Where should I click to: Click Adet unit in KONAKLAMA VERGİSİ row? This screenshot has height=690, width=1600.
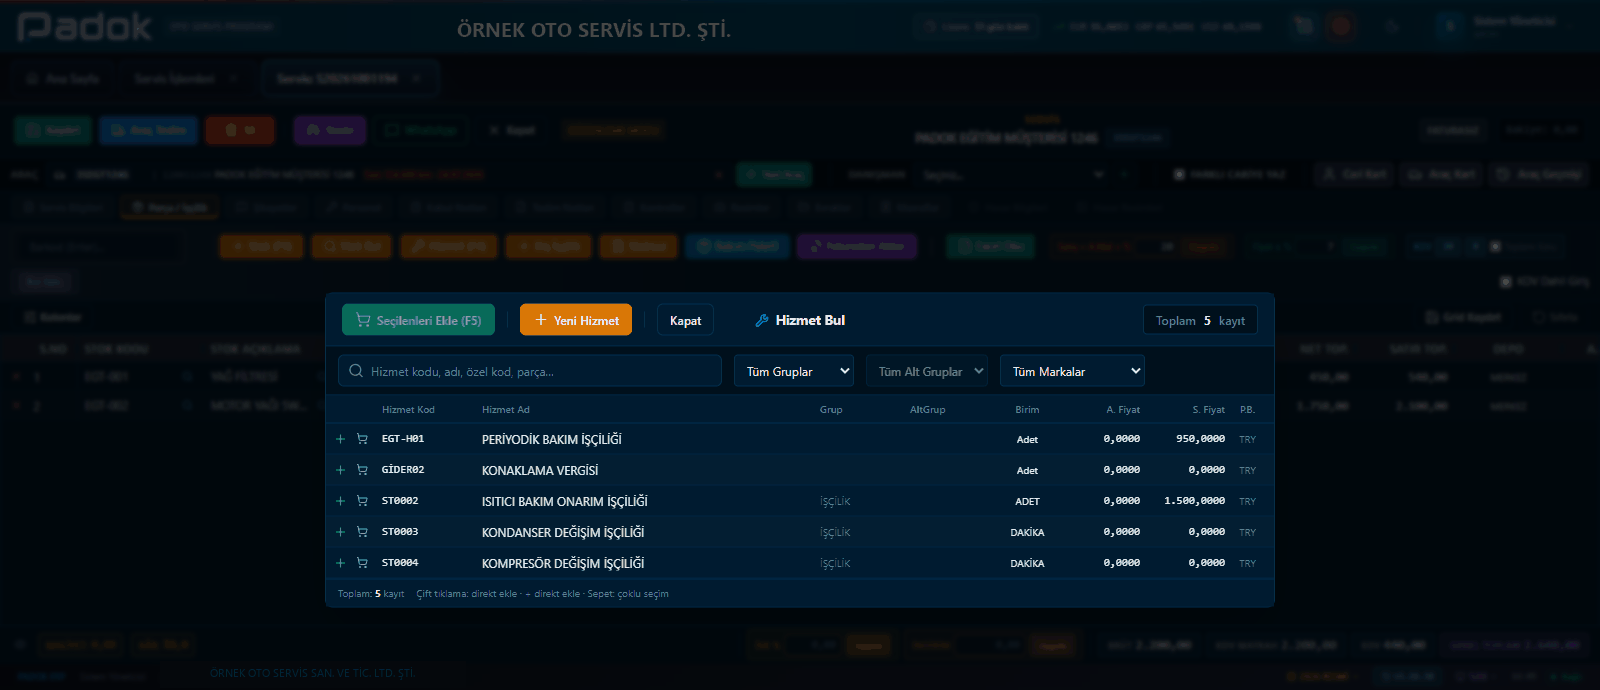coord(1027,470)
